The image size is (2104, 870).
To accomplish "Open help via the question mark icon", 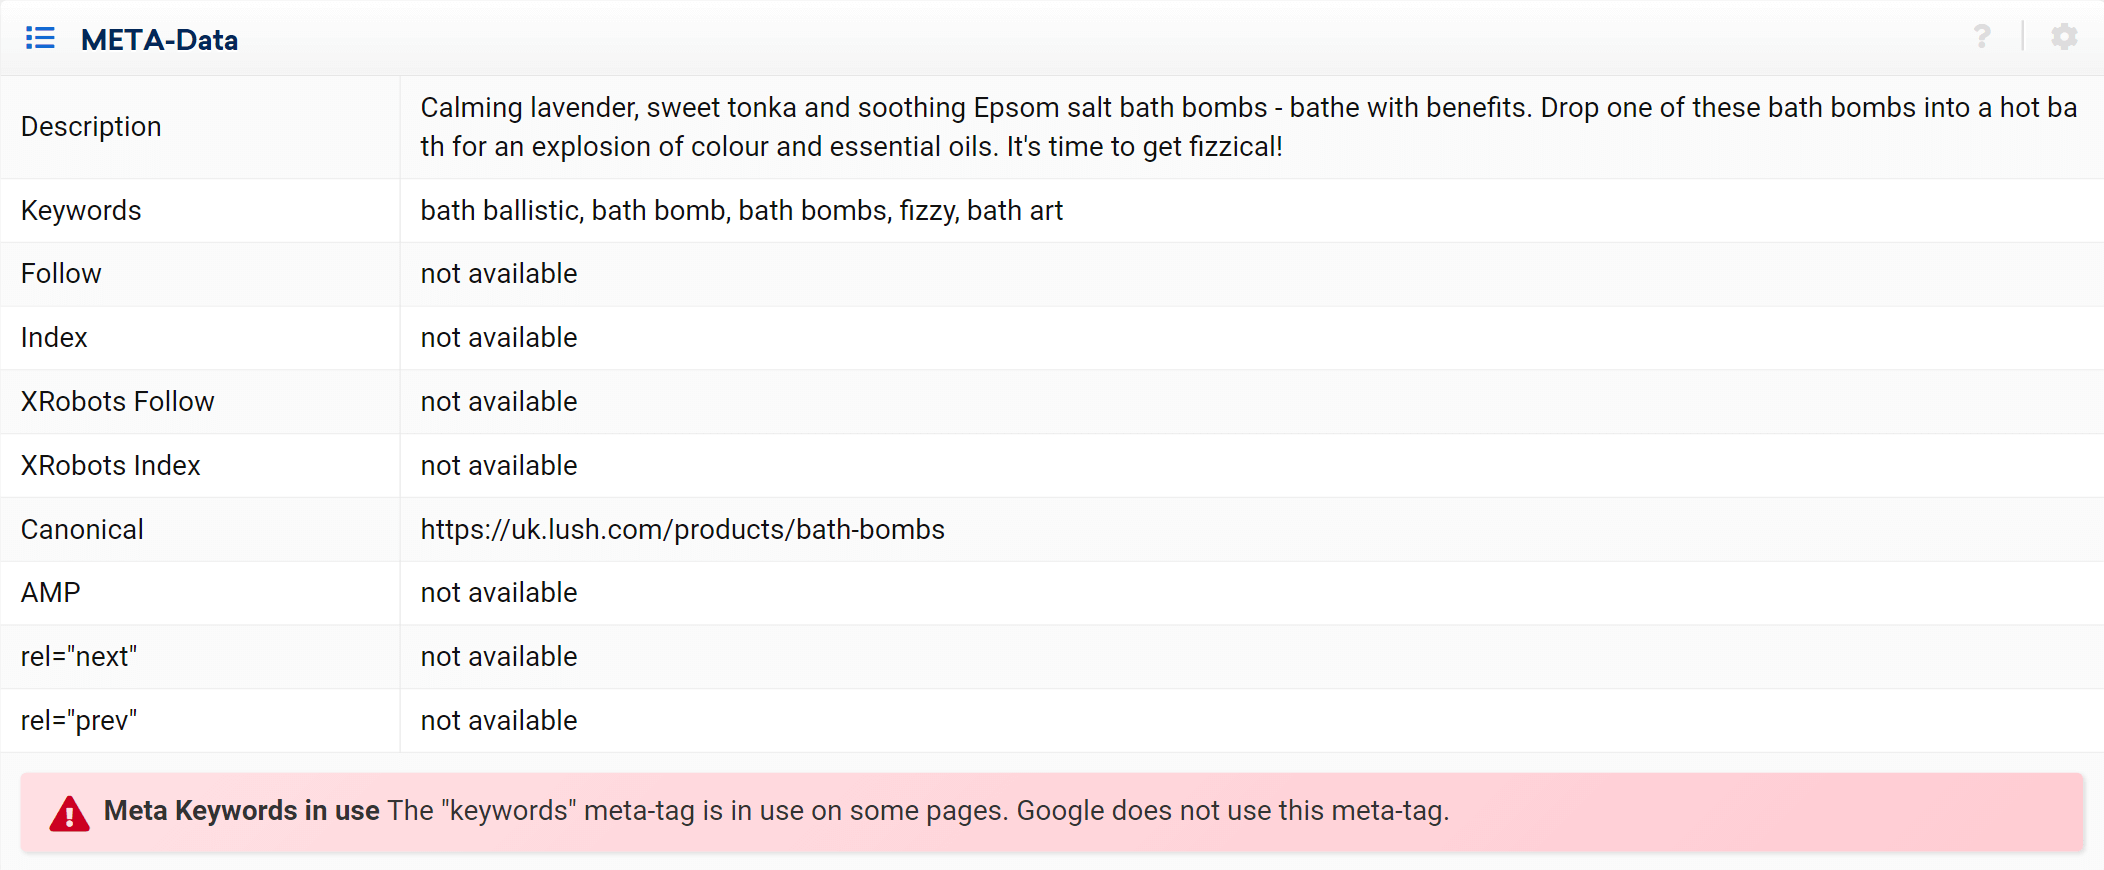I will point(1982,37).
